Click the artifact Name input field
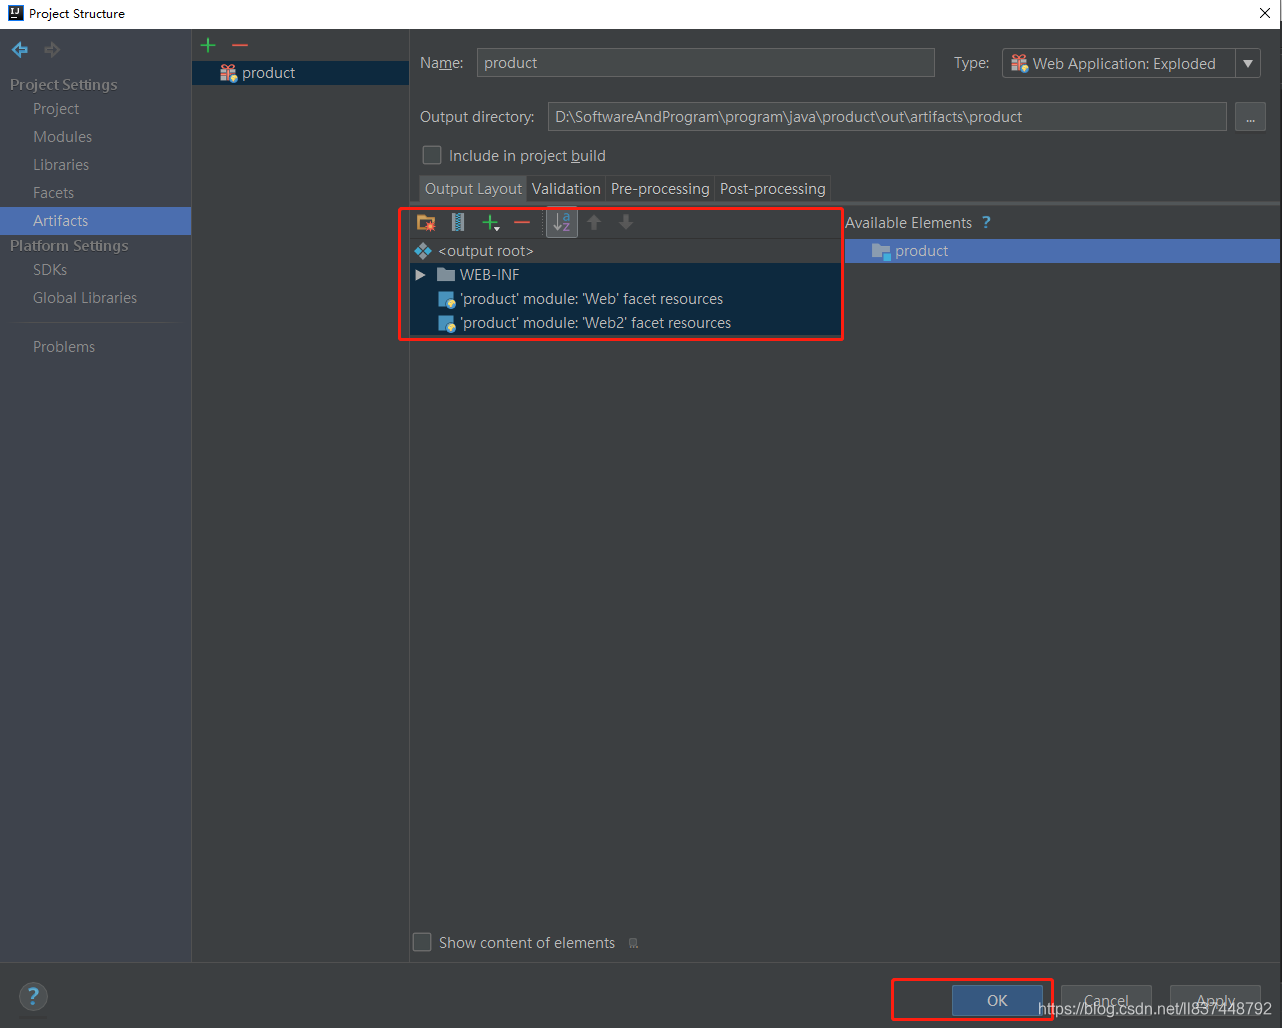The height and width of the screenshot is (1028, 1282). pyautogui.click(x=706, y=63)
